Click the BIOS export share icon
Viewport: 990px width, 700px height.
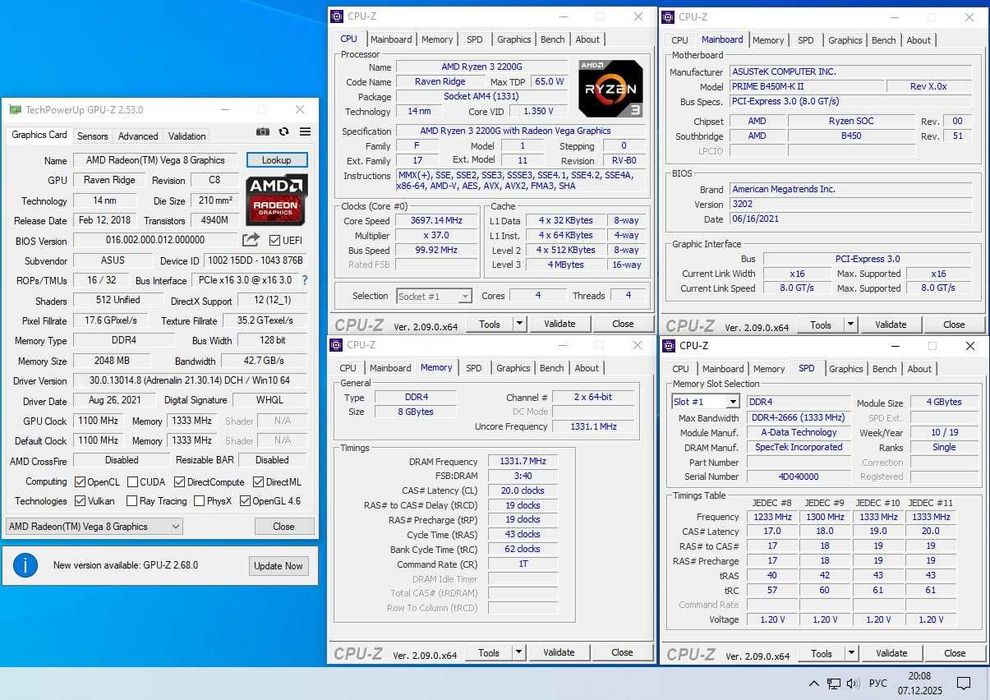[251, 240]
